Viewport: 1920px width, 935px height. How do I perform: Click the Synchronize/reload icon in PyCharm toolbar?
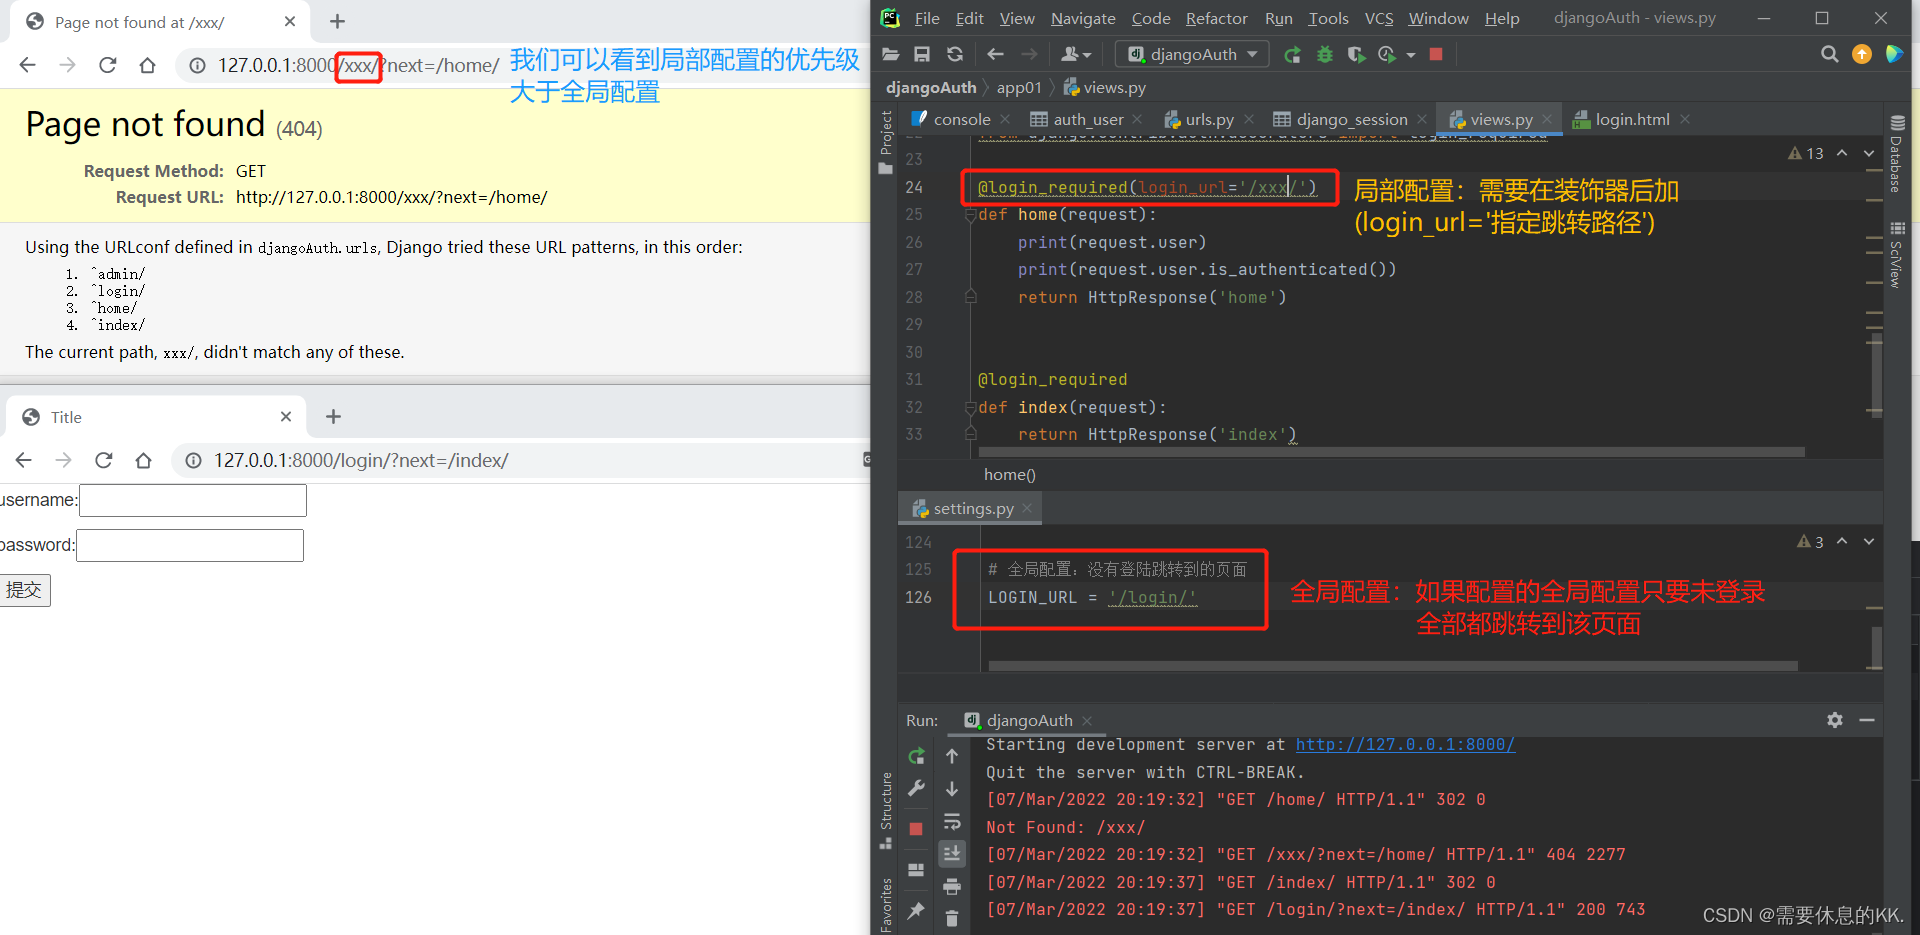pos(955,54)
